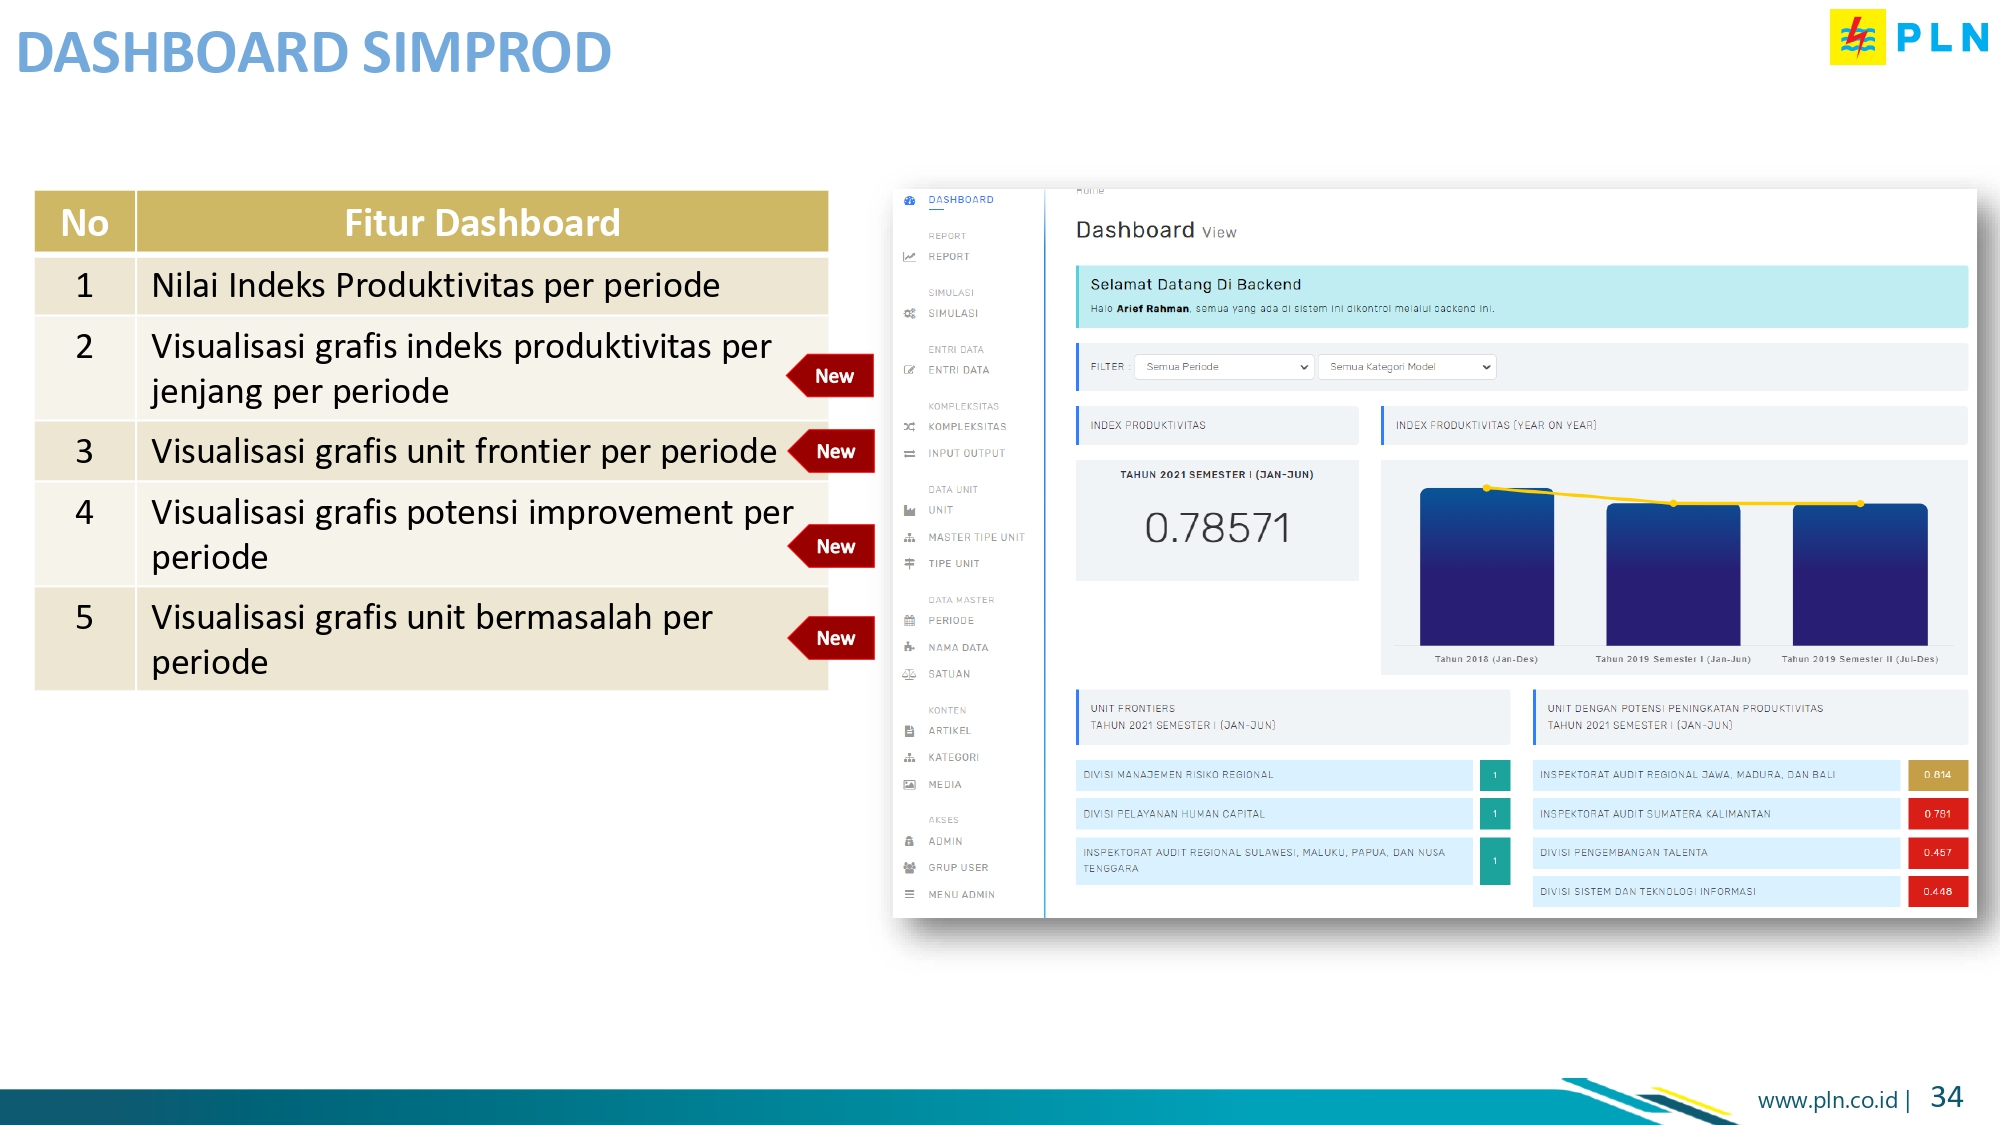Viewport: 2000px width, 1125px height.
Task: Click the PLN logo at top right
Action: tap(1908, 37)
